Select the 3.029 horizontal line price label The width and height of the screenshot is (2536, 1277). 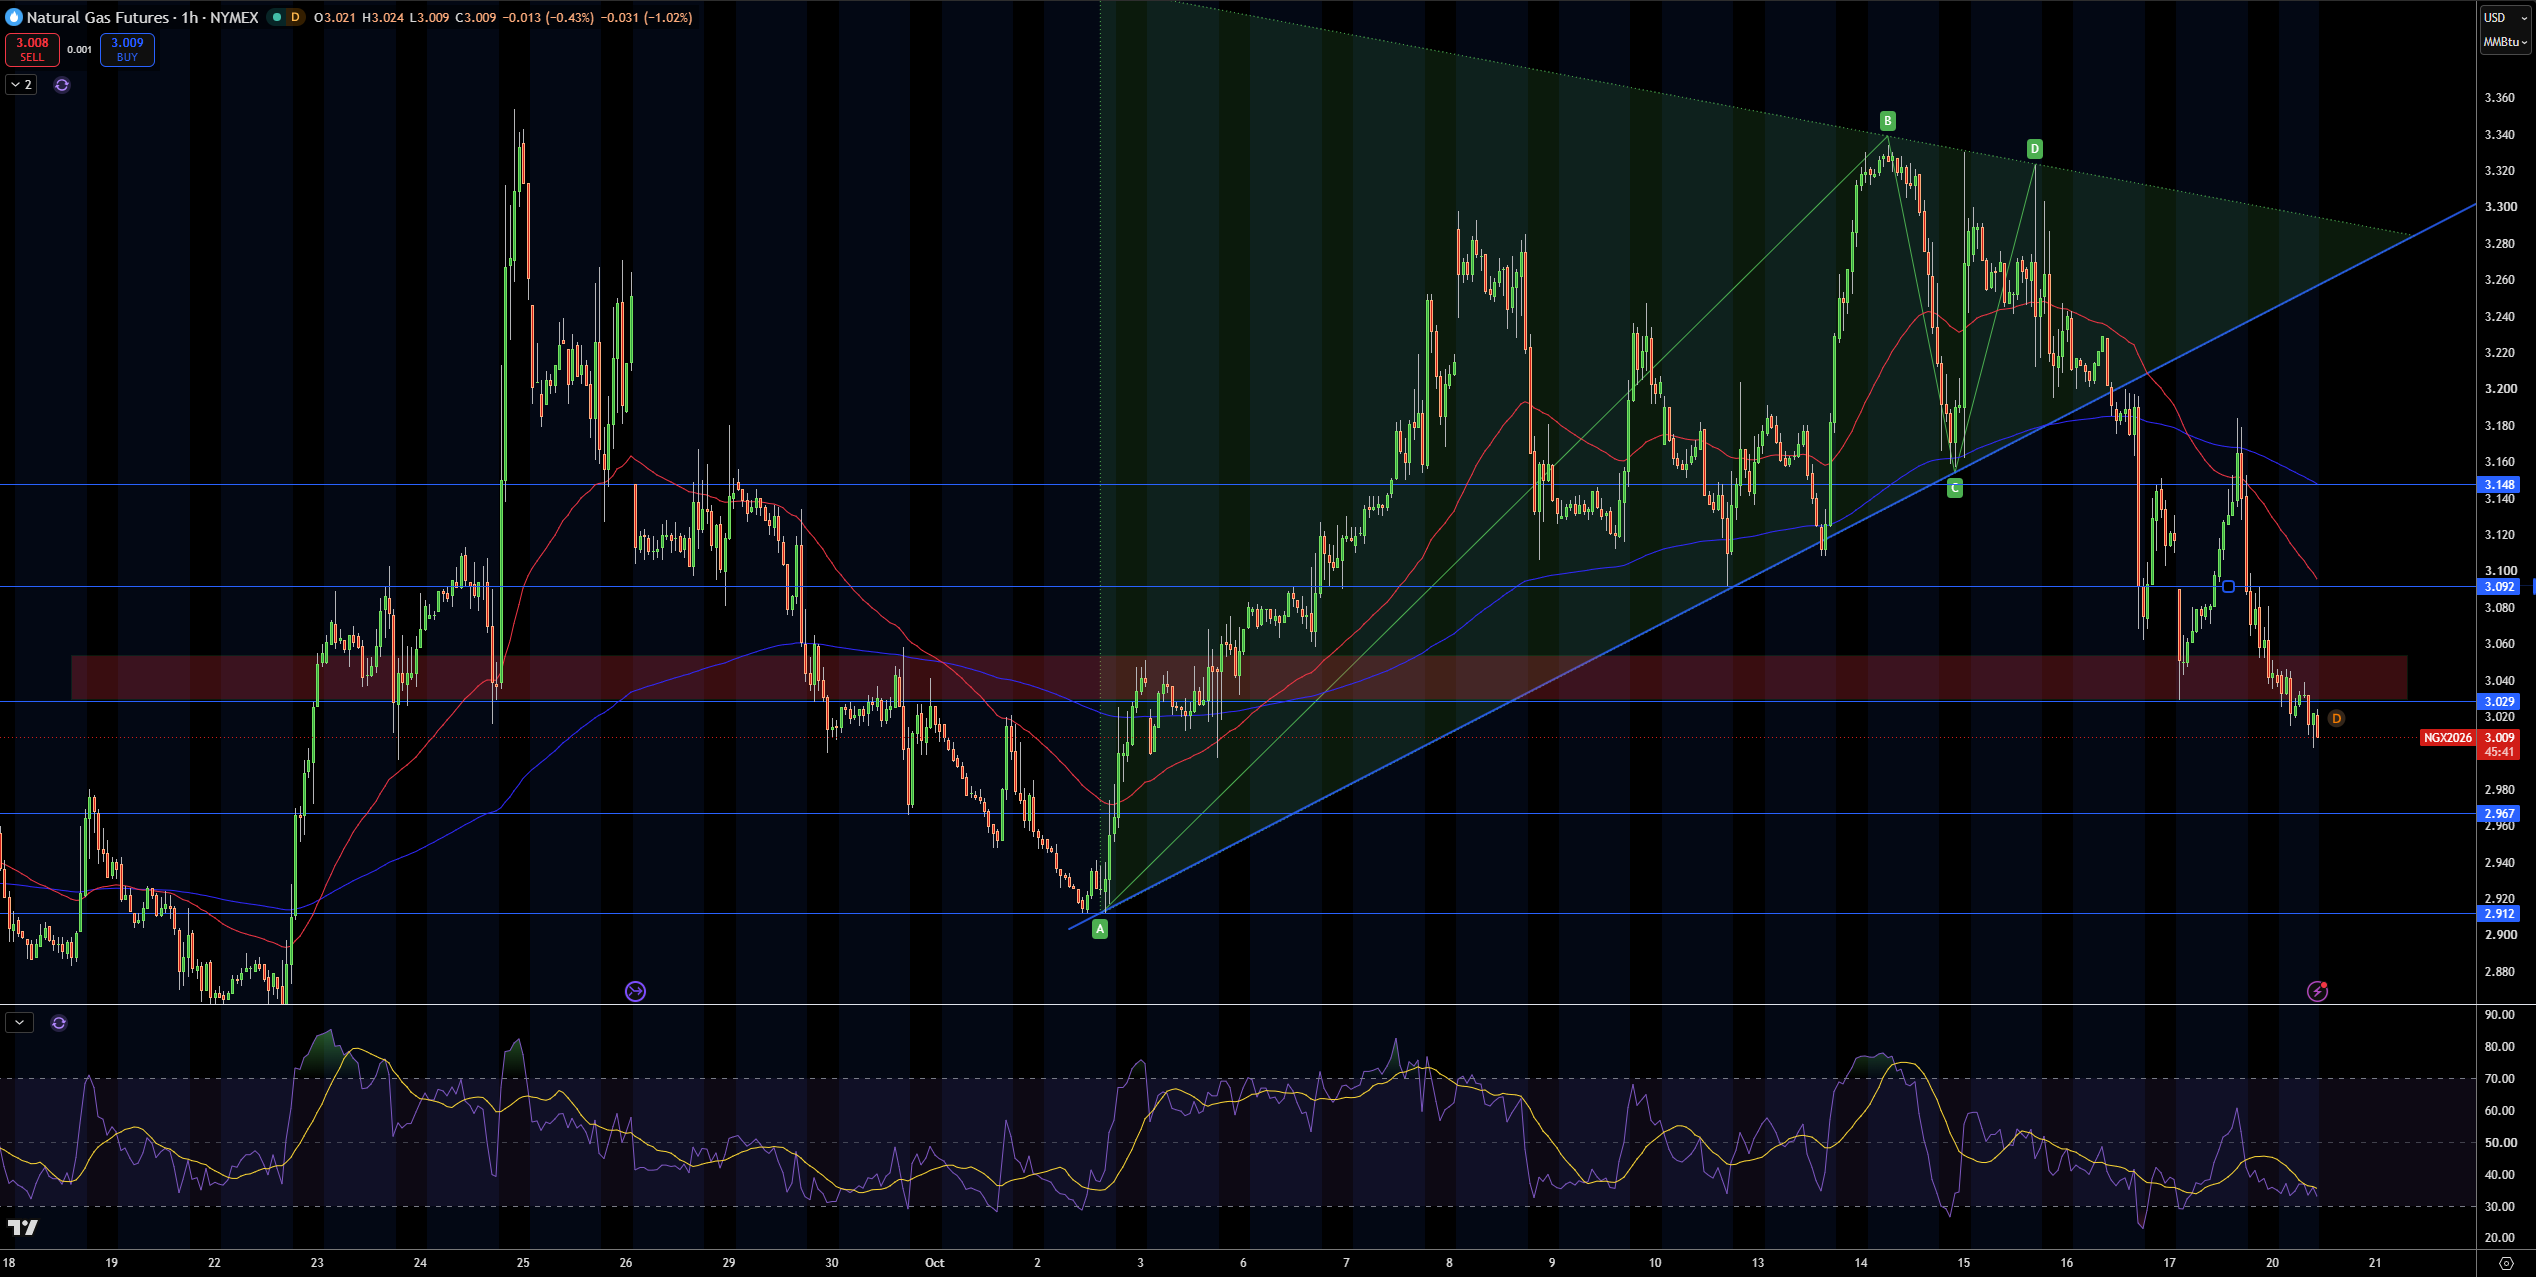click(2499, 702)
